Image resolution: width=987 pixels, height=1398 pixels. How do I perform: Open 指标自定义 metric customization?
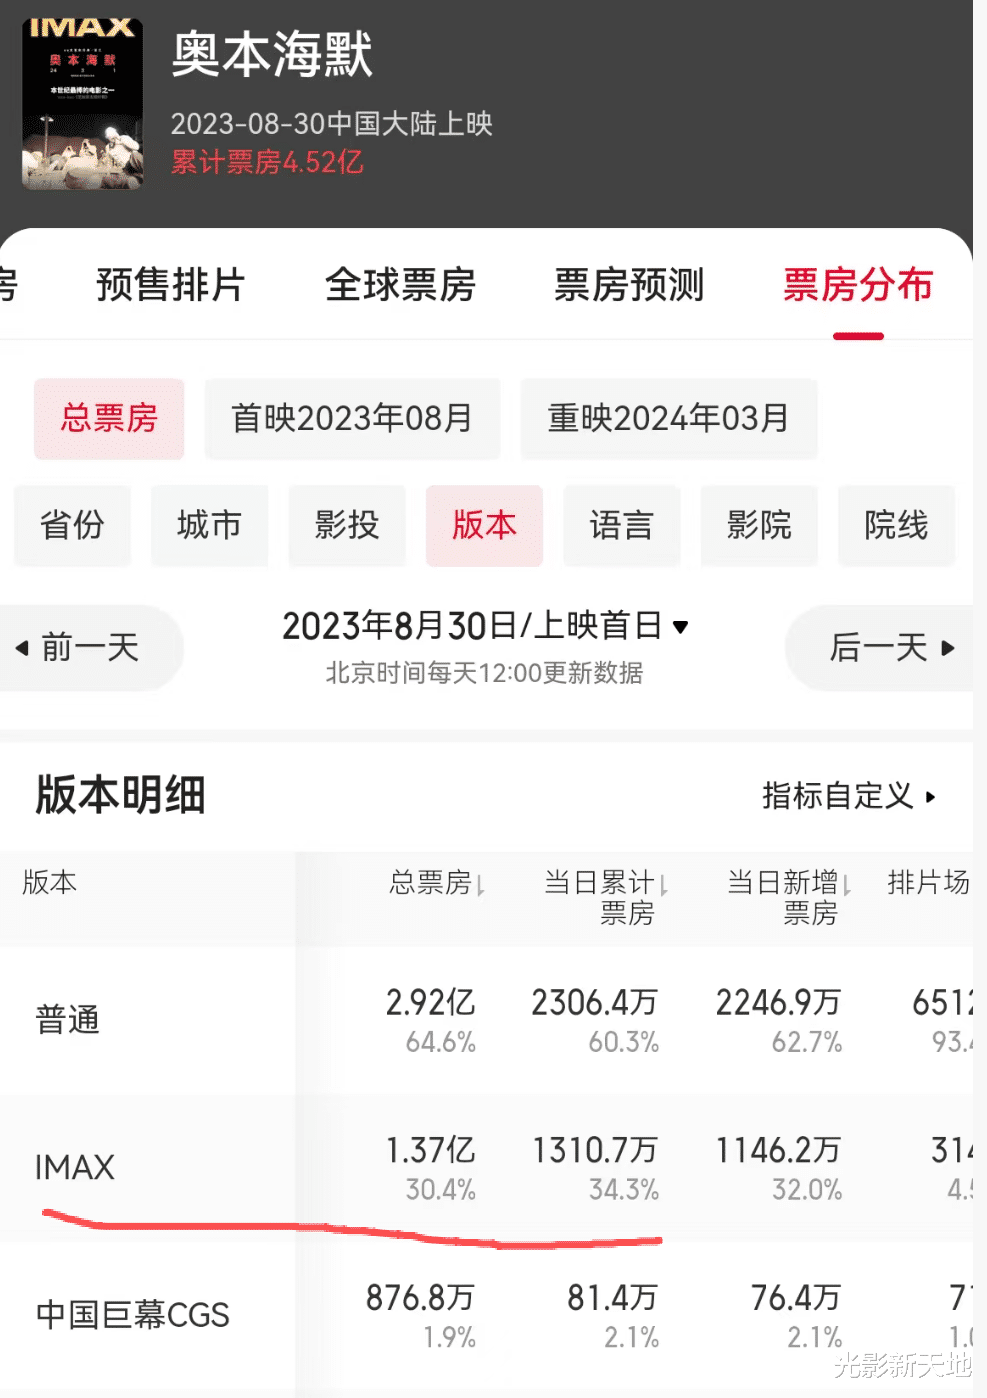pos(849,796)
